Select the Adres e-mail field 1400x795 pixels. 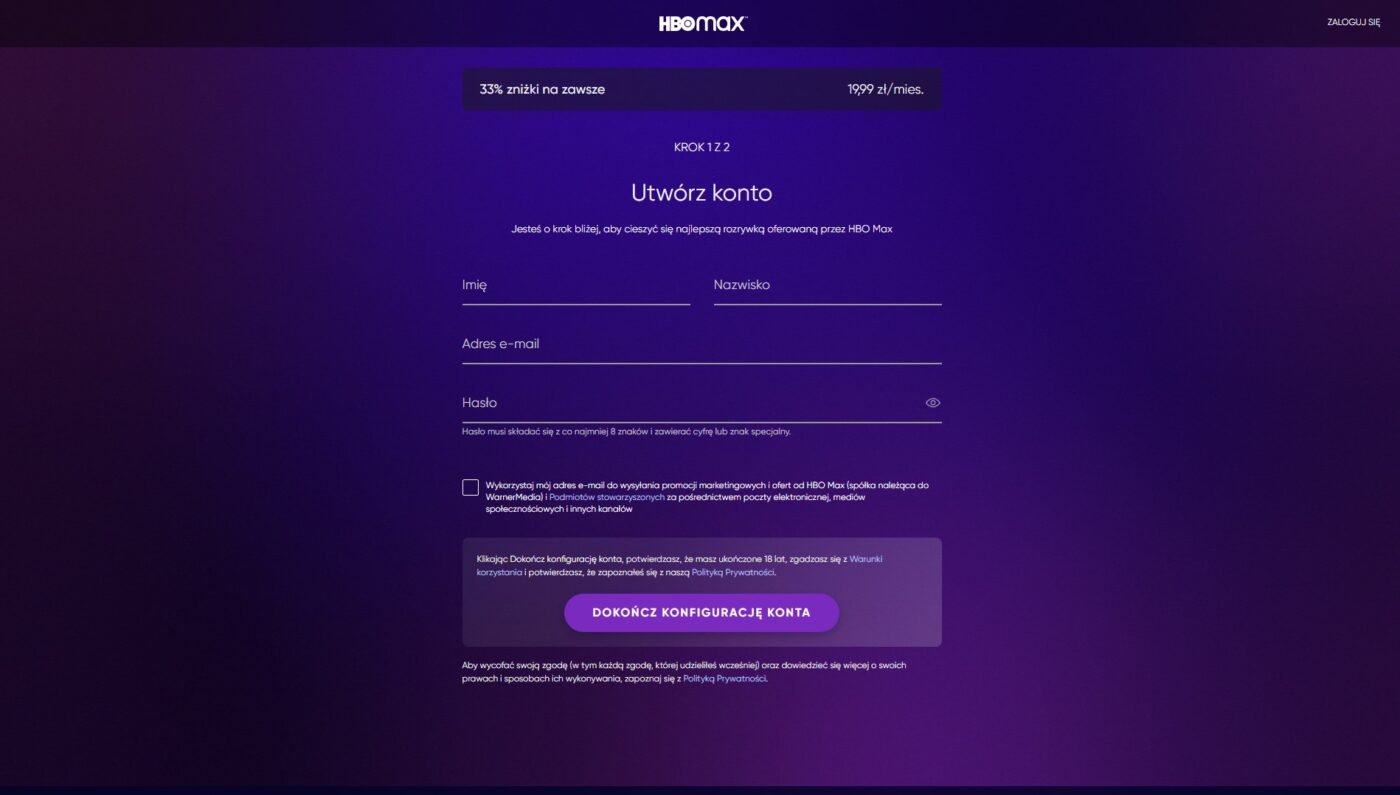[x=702, y=345]
